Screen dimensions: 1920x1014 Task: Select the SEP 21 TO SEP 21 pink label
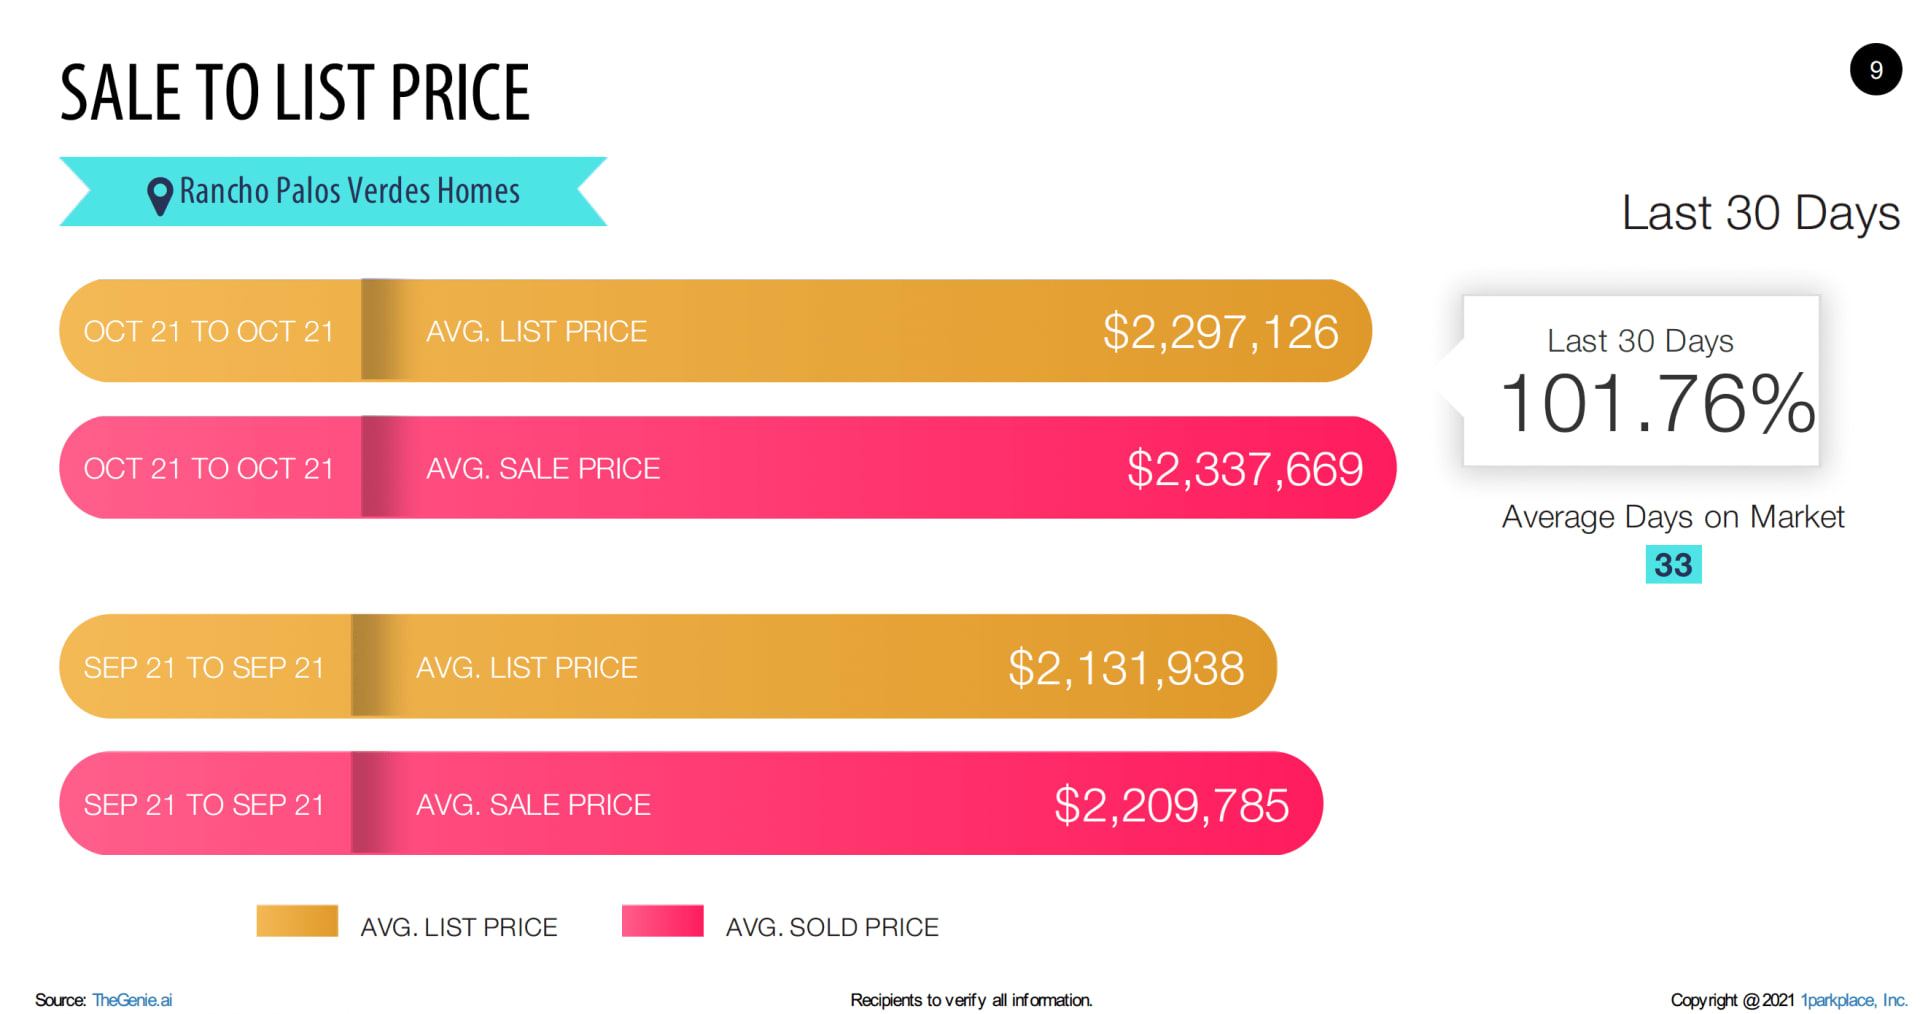click(x=204, y=805)
